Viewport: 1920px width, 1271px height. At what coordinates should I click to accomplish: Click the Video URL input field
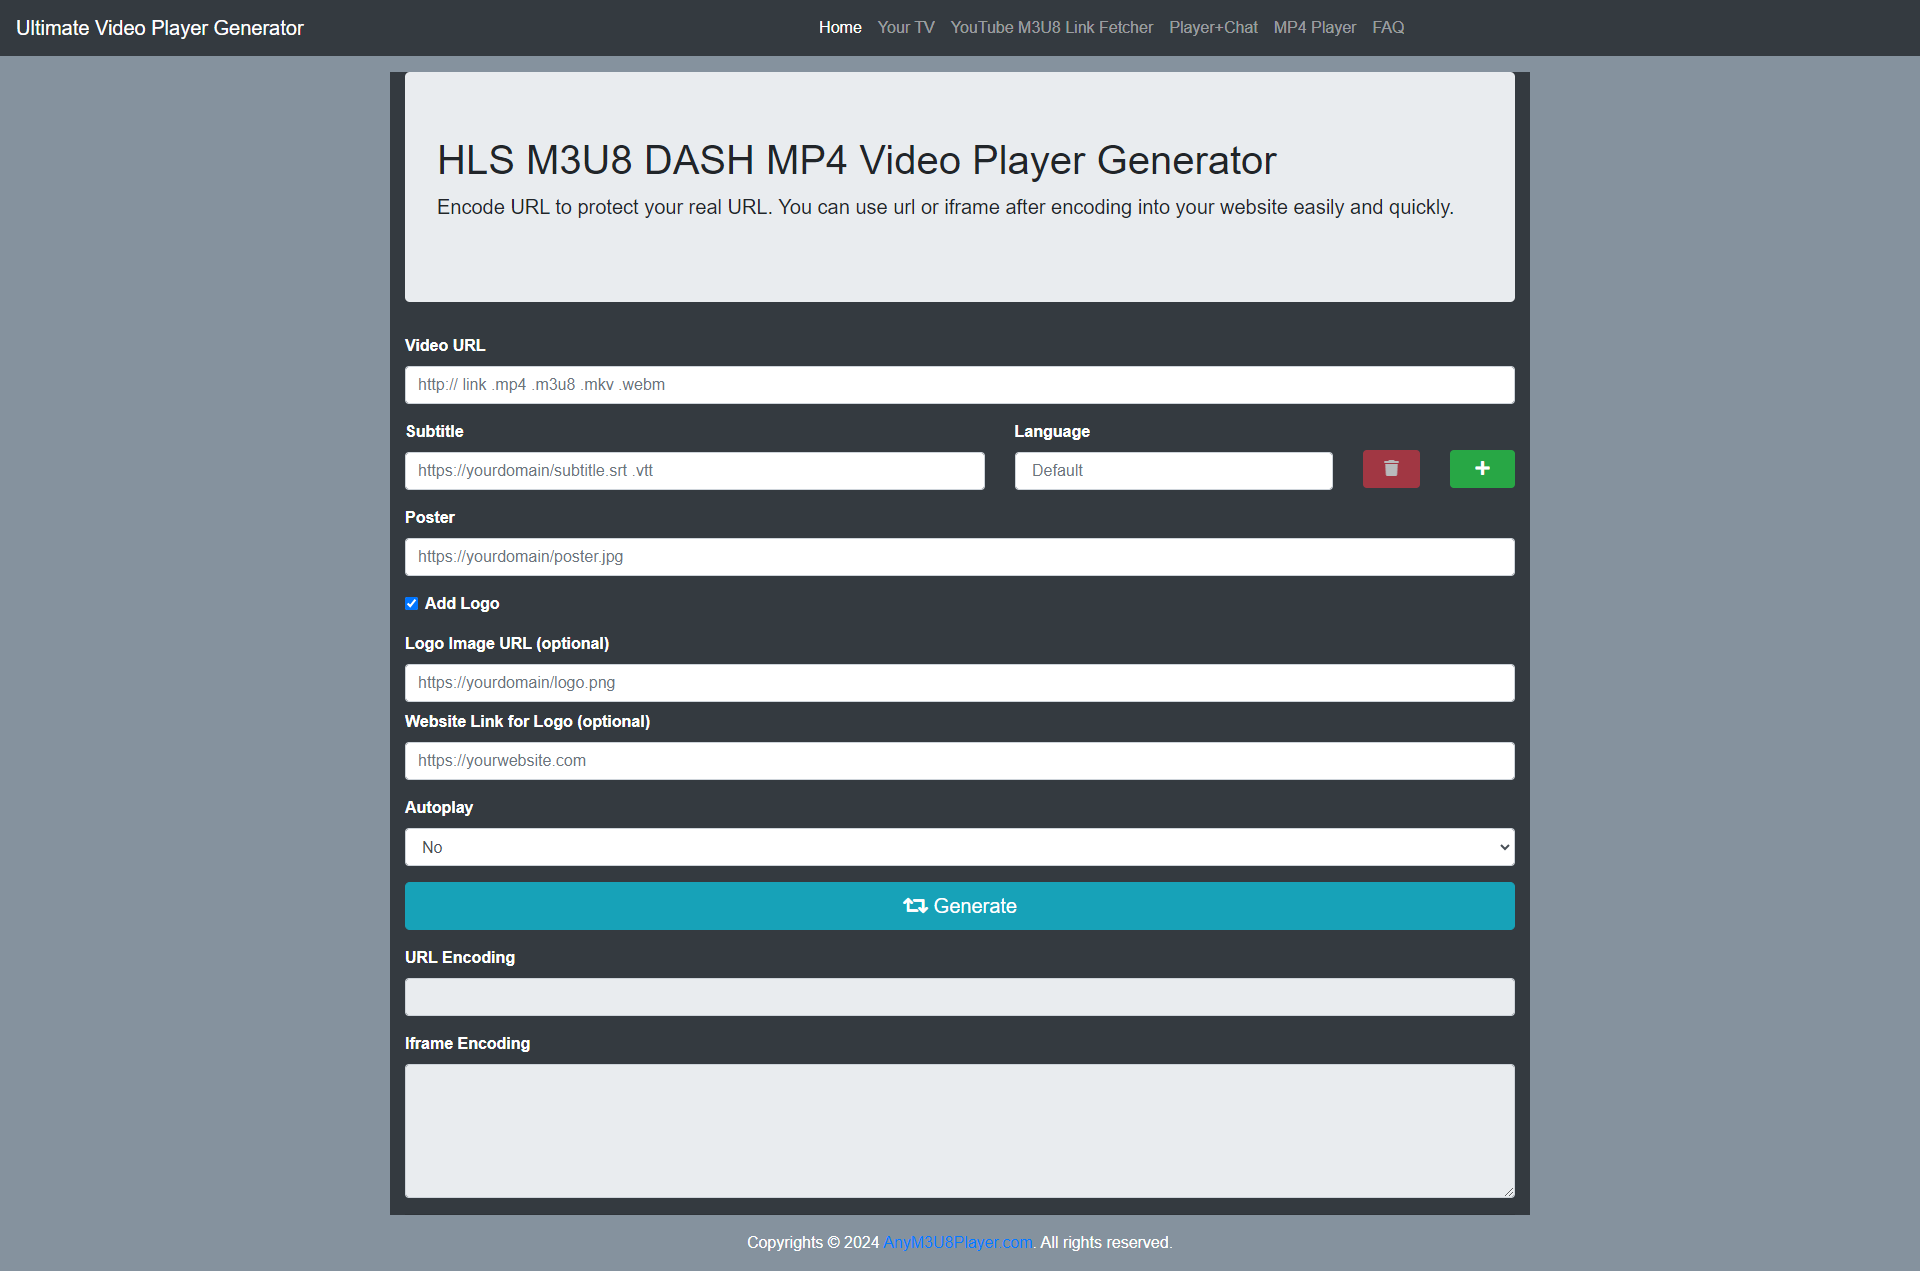point(959,384)
